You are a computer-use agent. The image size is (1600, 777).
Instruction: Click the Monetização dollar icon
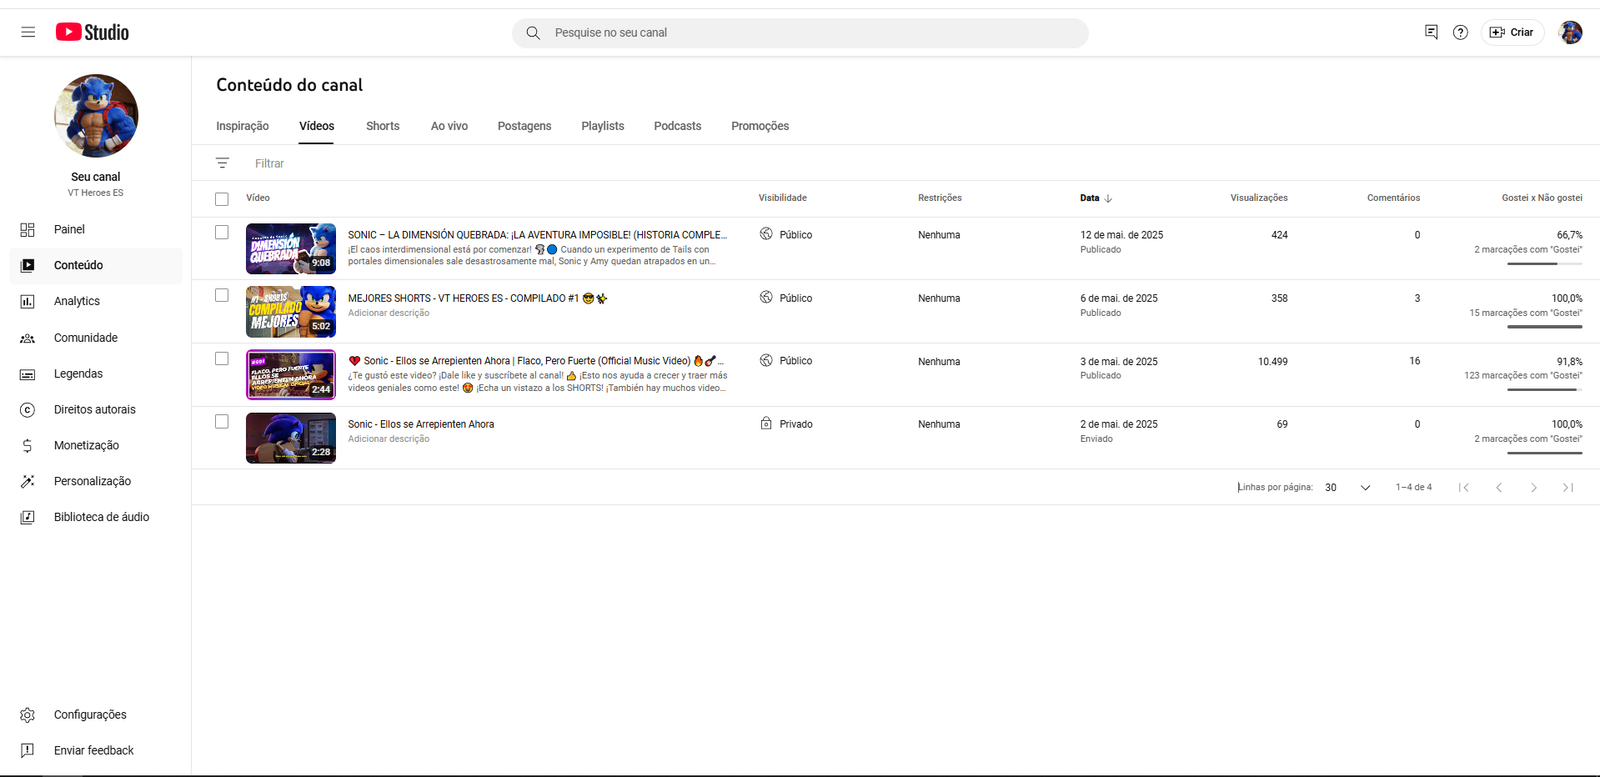point(27,446)
